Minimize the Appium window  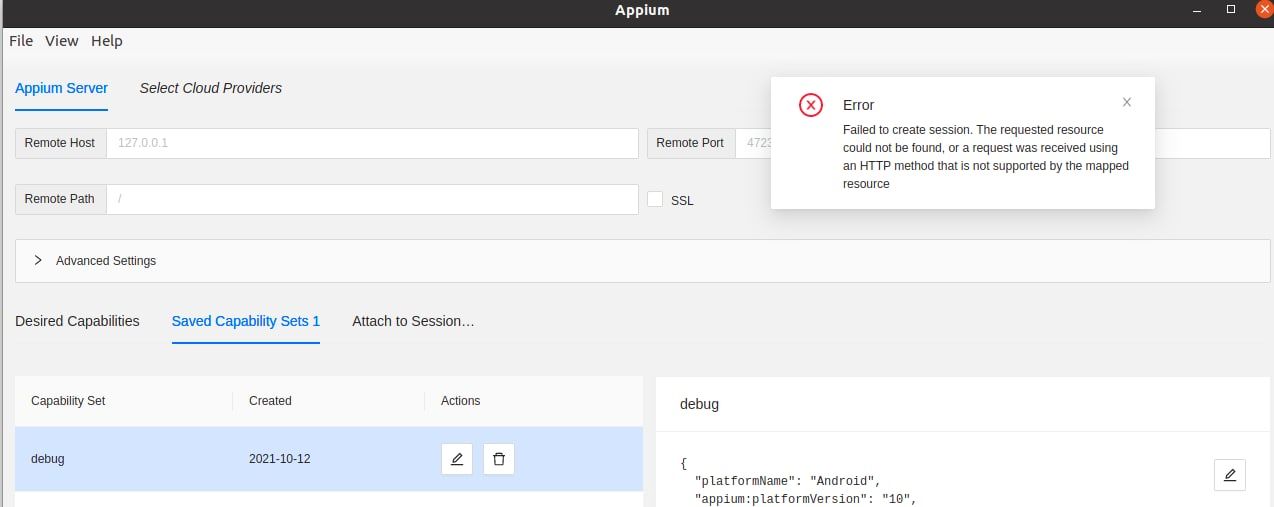click(1195, 9)
